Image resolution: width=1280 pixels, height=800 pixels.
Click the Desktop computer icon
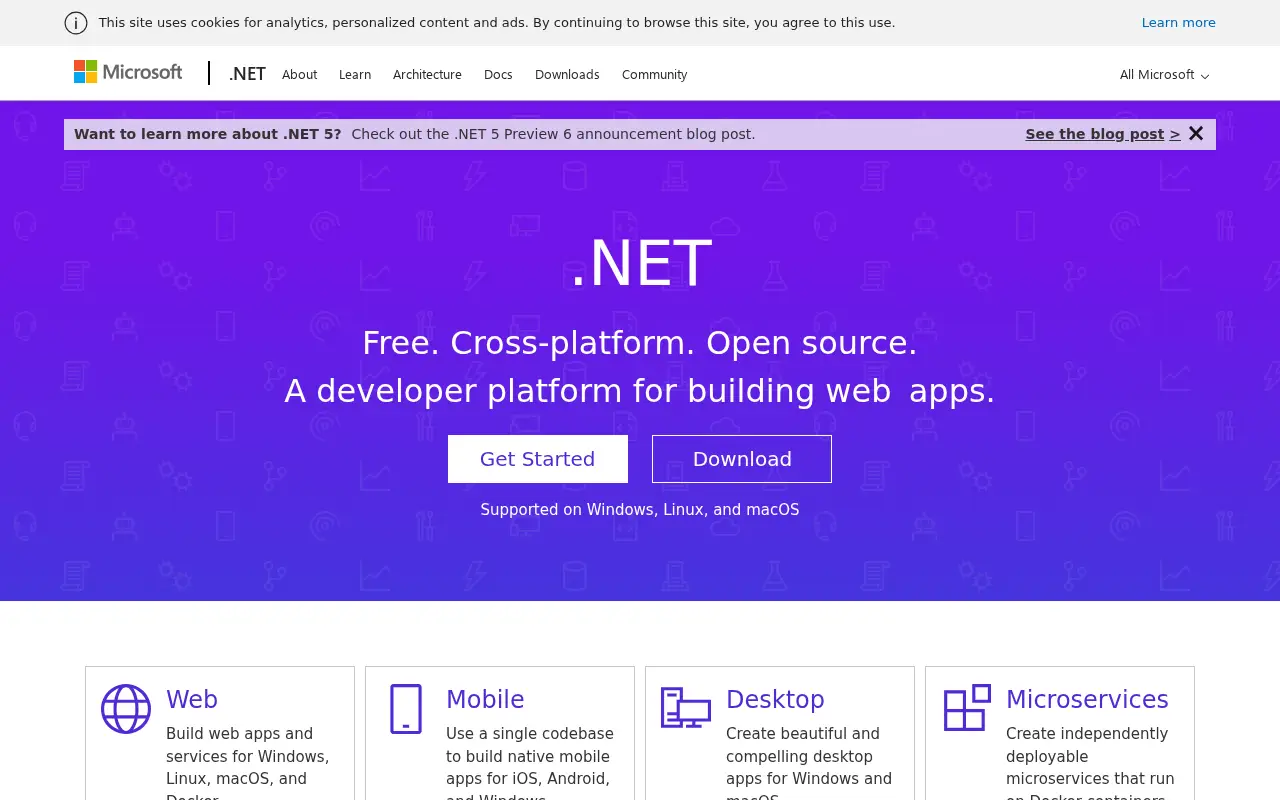coord(686,708)
